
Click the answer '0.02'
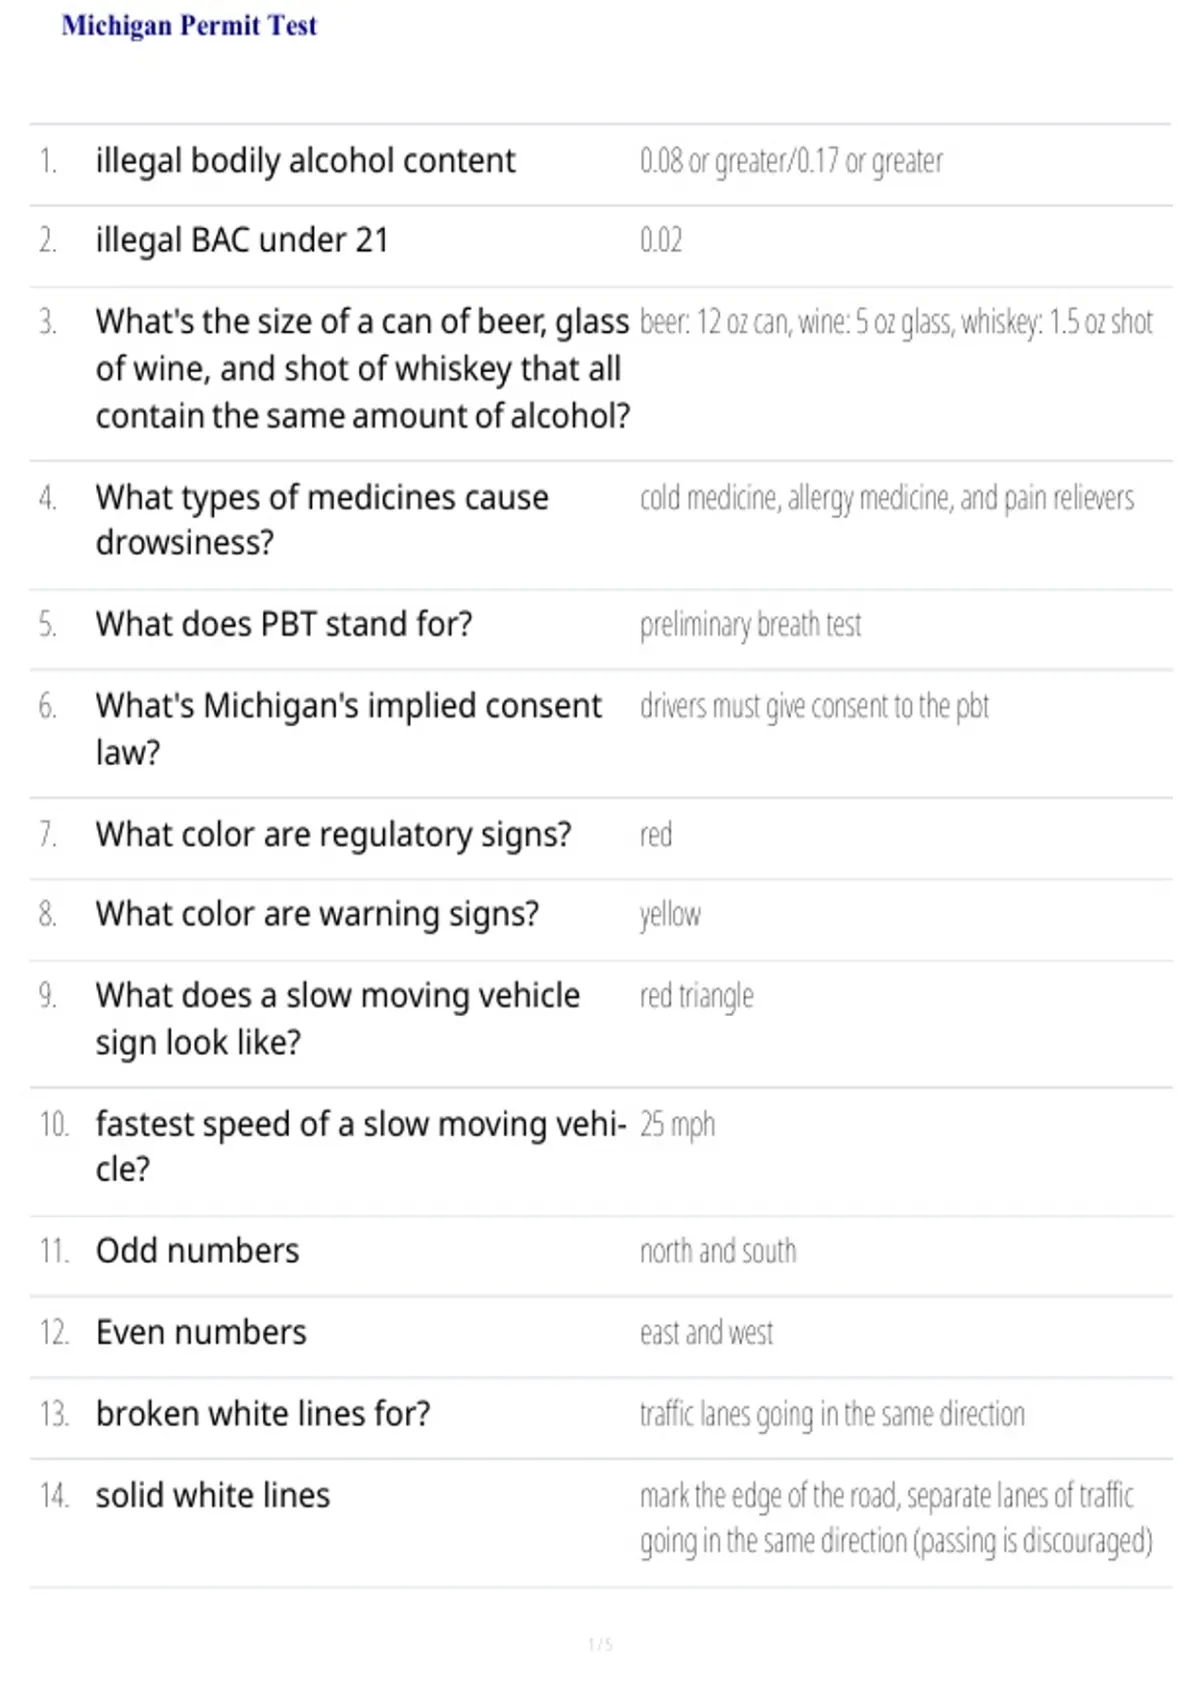[661, 241]
